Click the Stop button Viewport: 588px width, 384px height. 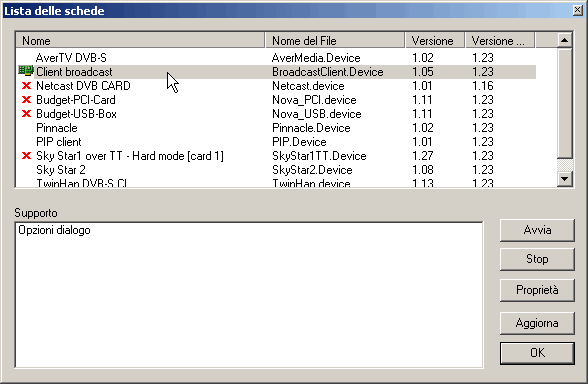coord(537,259)
